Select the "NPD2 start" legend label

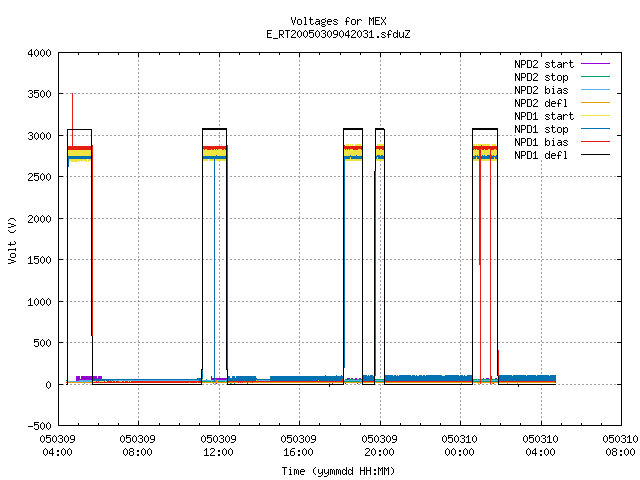pos(544,64)
